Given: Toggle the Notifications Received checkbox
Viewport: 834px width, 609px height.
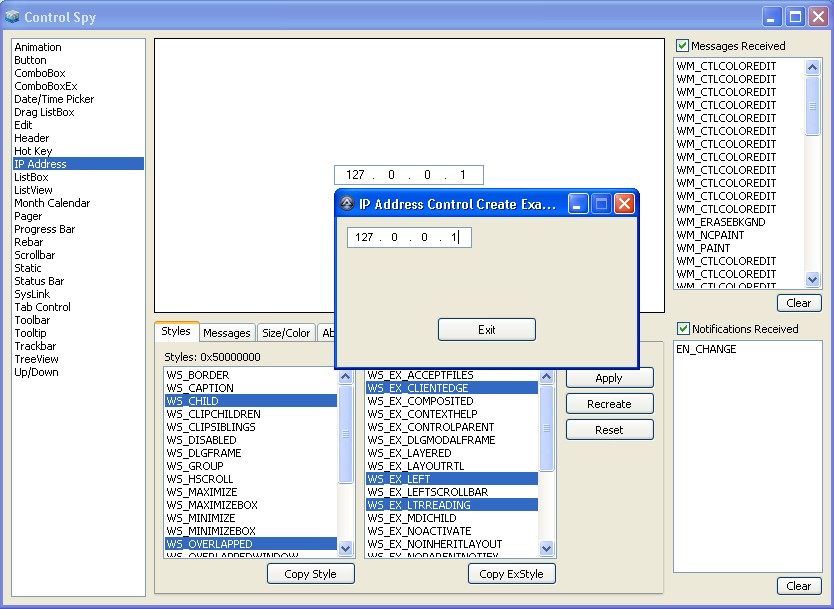Looking at the screenshot, I should click(x=682, y=329).
